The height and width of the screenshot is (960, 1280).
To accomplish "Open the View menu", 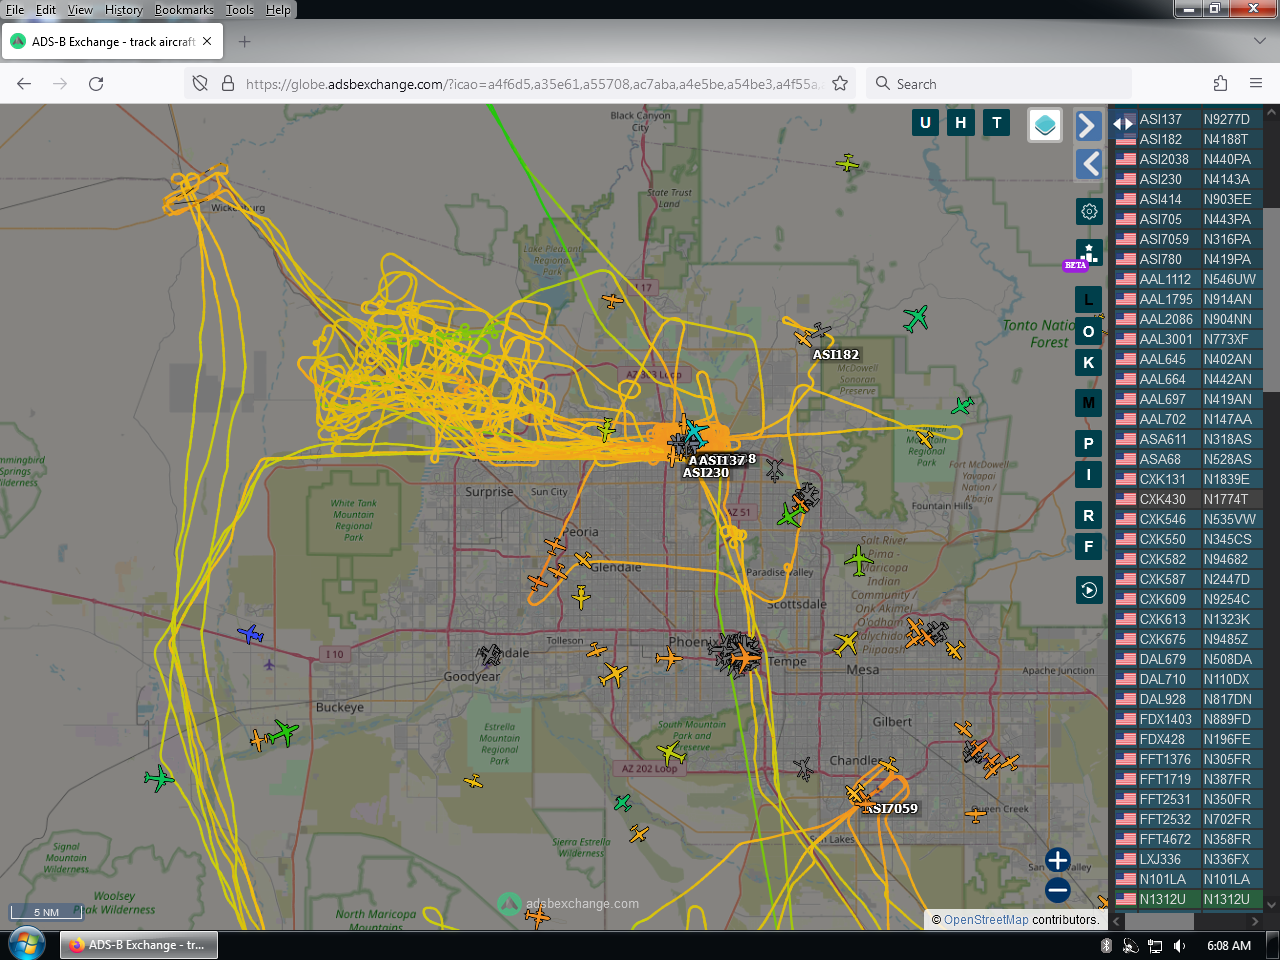I will tap(80, 10).
